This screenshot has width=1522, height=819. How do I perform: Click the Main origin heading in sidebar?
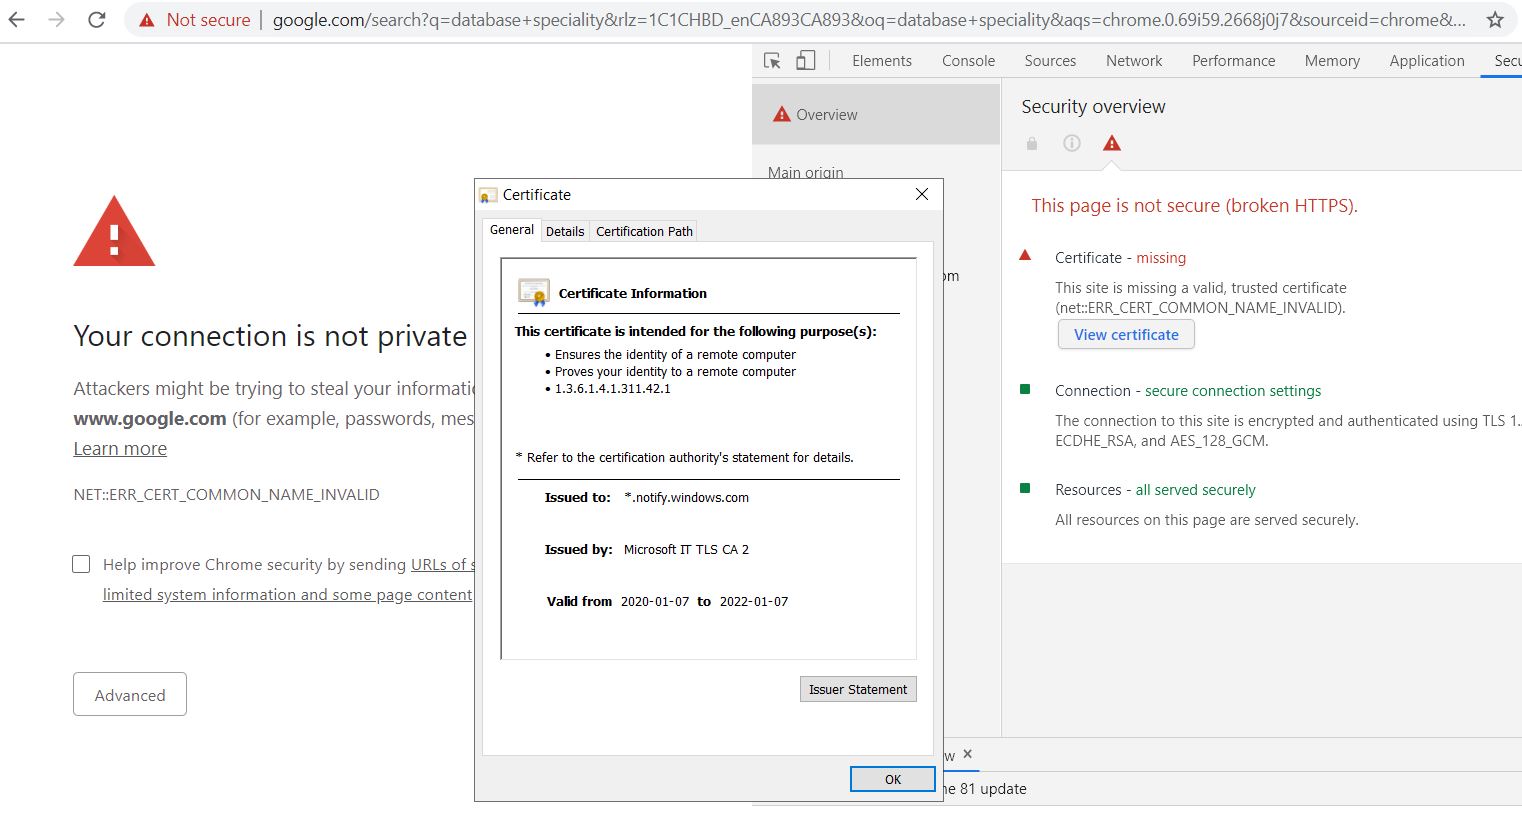pos(805,172)
